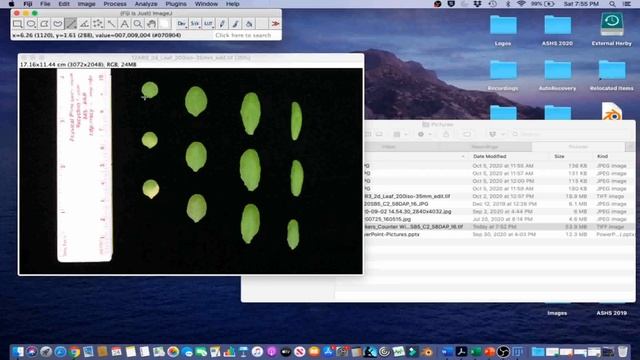Open the Apple menu
Image resolution: width=640 pixels, height=360 pixels.
point(11,4)
